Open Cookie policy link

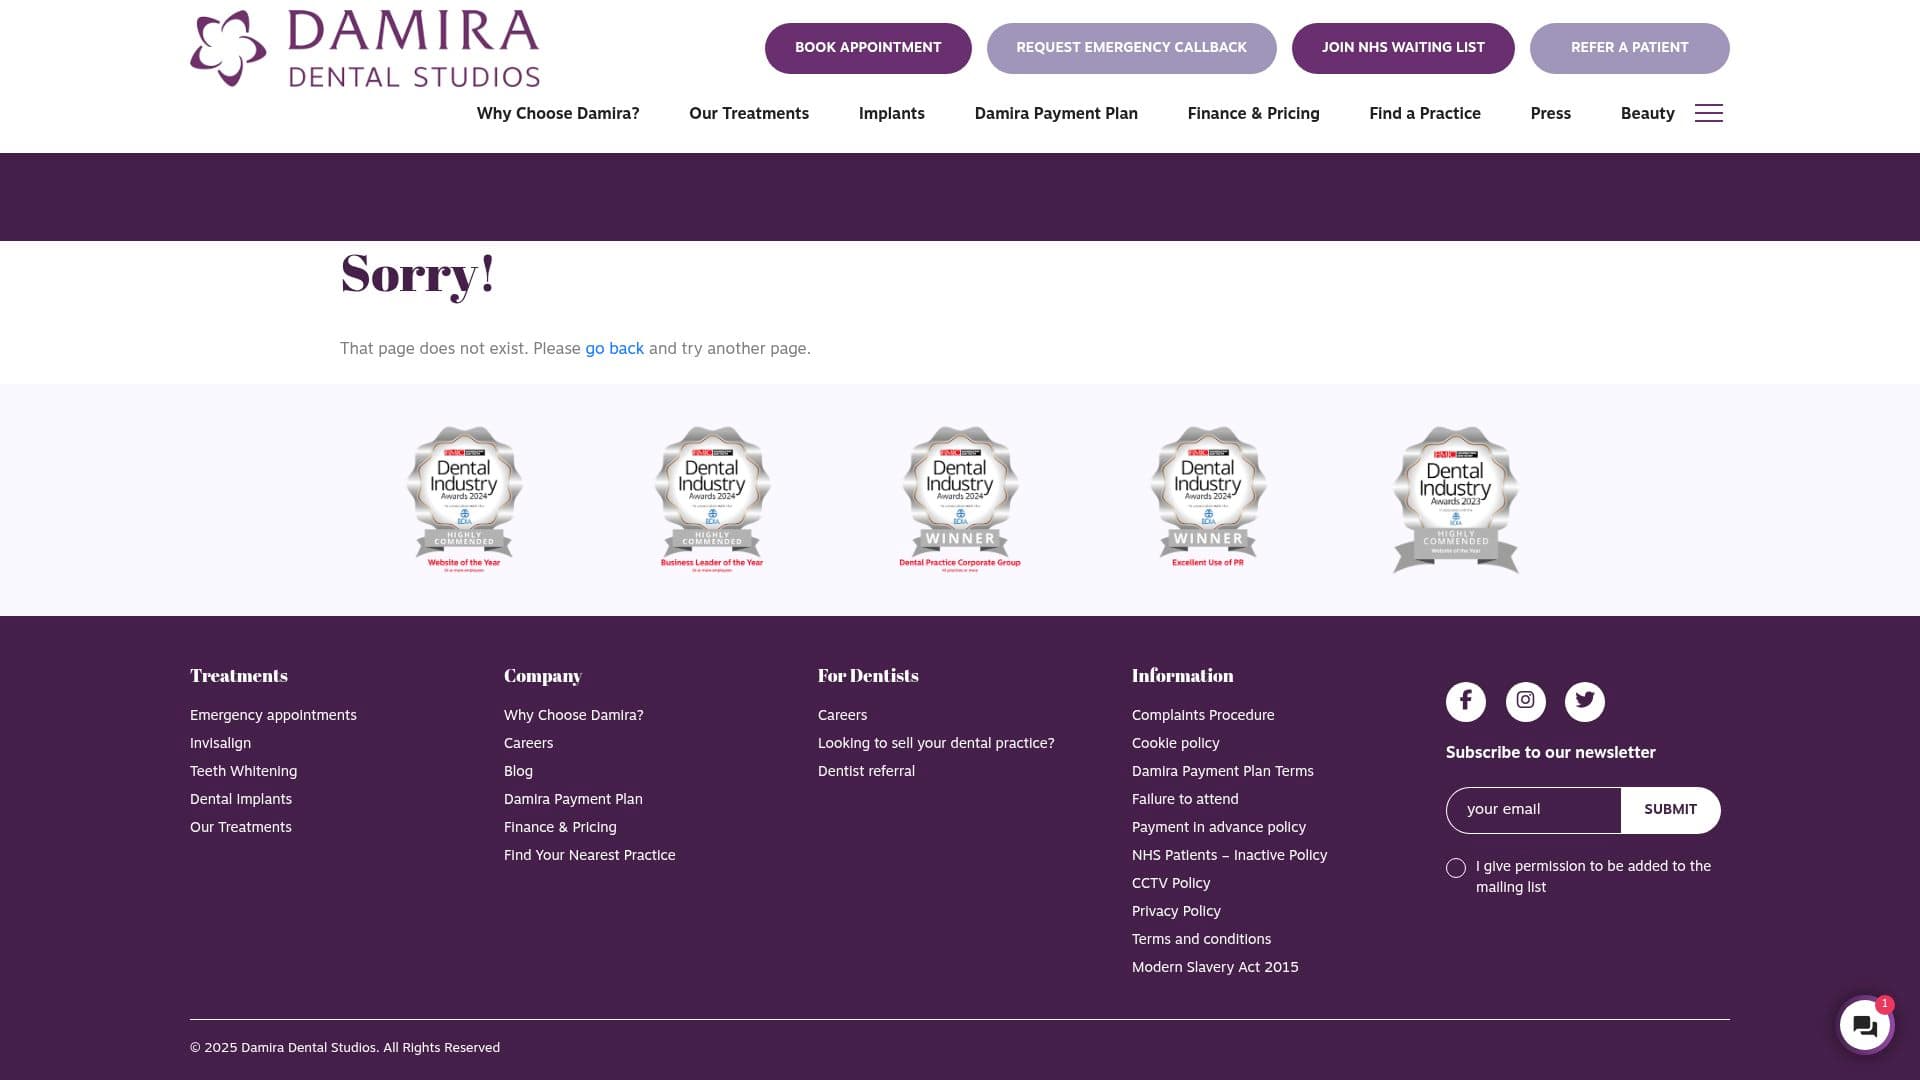coord(1175,743)
